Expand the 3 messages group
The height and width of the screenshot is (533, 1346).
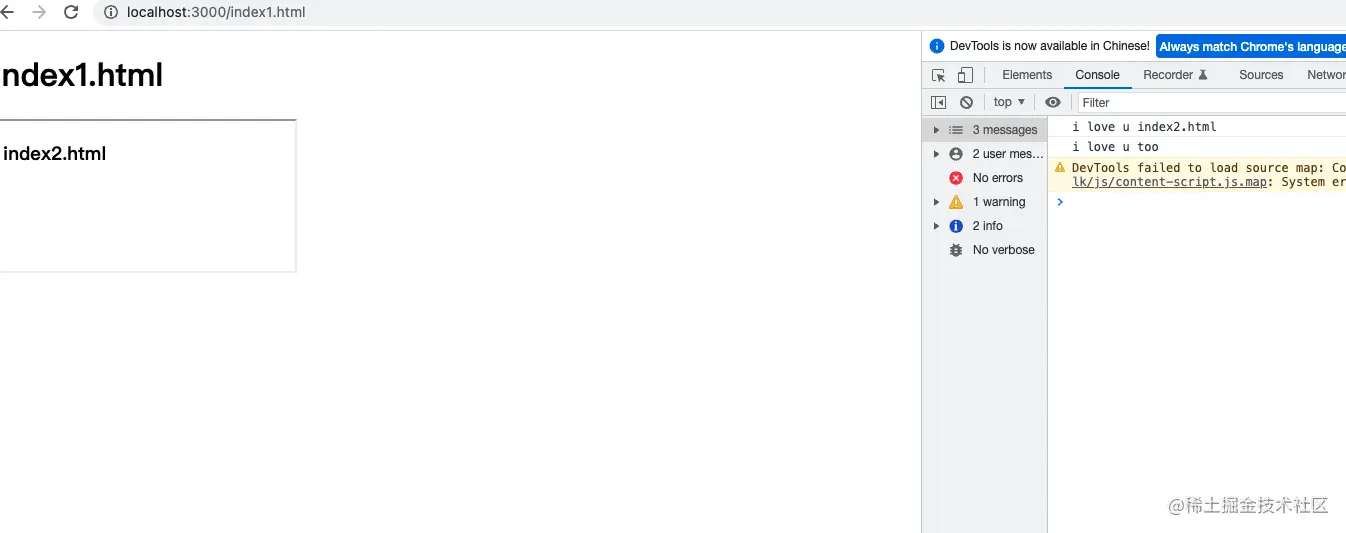[x=936, y=130]
